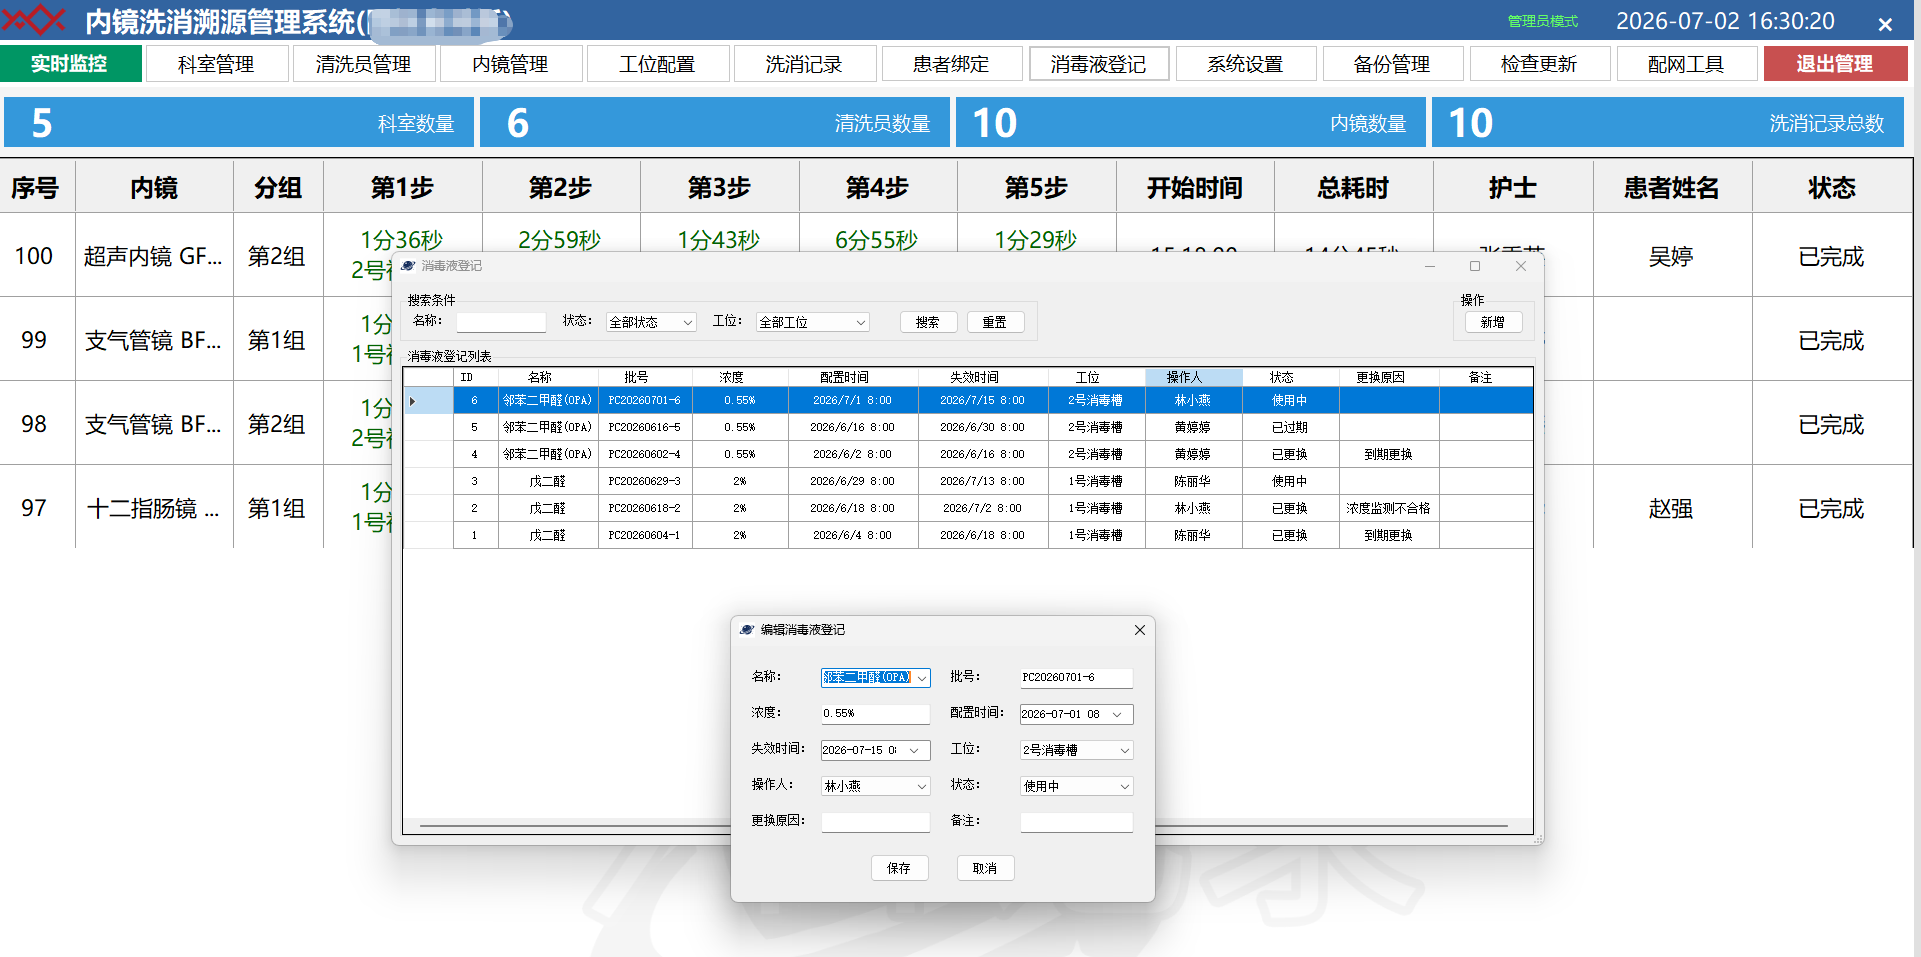Screen dimensions: 1921x957
Task: Open the 失效时间 date picker dropdown
Action: [914, 751]
